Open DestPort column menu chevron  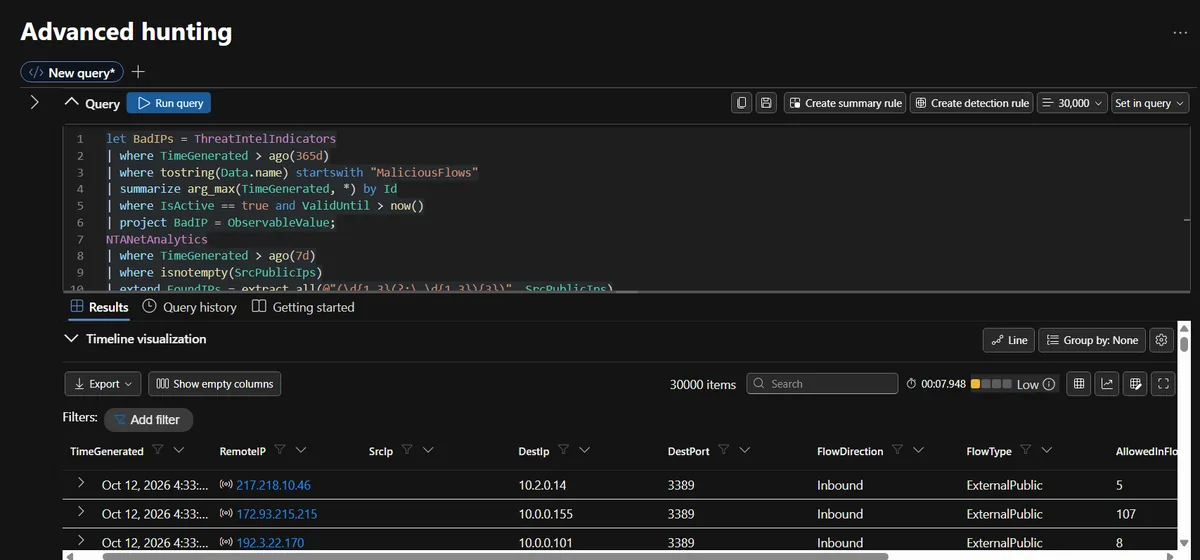tap(745, 451)
